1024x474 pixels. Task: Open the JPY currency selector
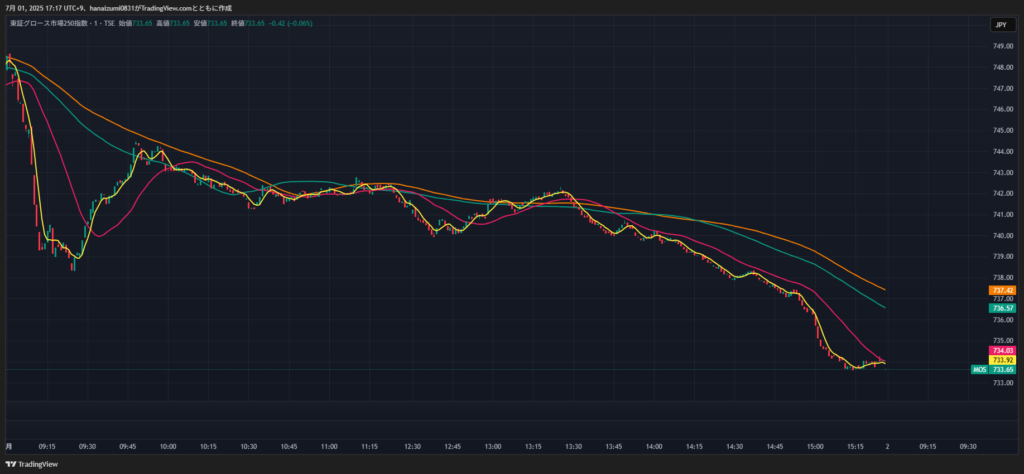pos(1000,25)
